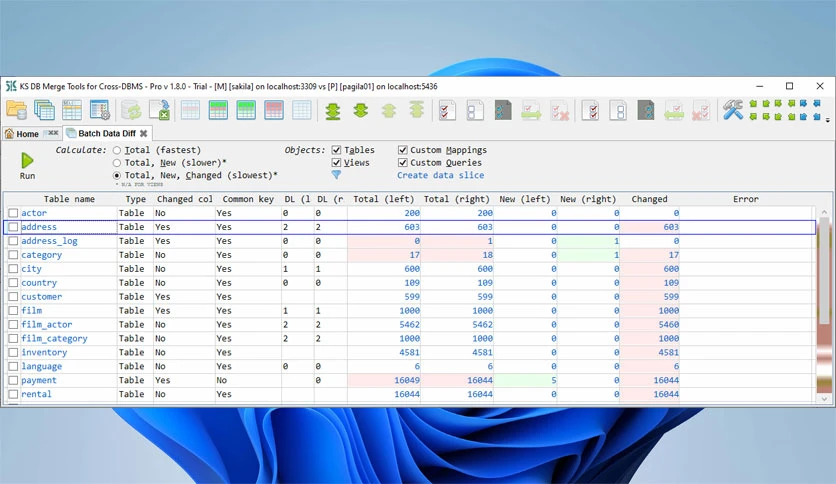Screen dimensions: 836x484
Task: Click the faded double-up arrow icon
Action: click(389, 110)
